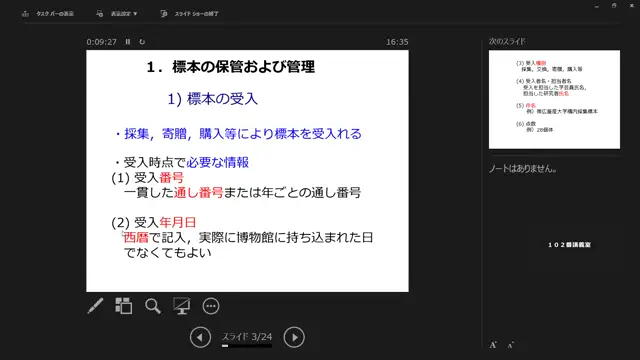Open the display settings dropdown
640x360 pixels.
(x=117, y=14)
